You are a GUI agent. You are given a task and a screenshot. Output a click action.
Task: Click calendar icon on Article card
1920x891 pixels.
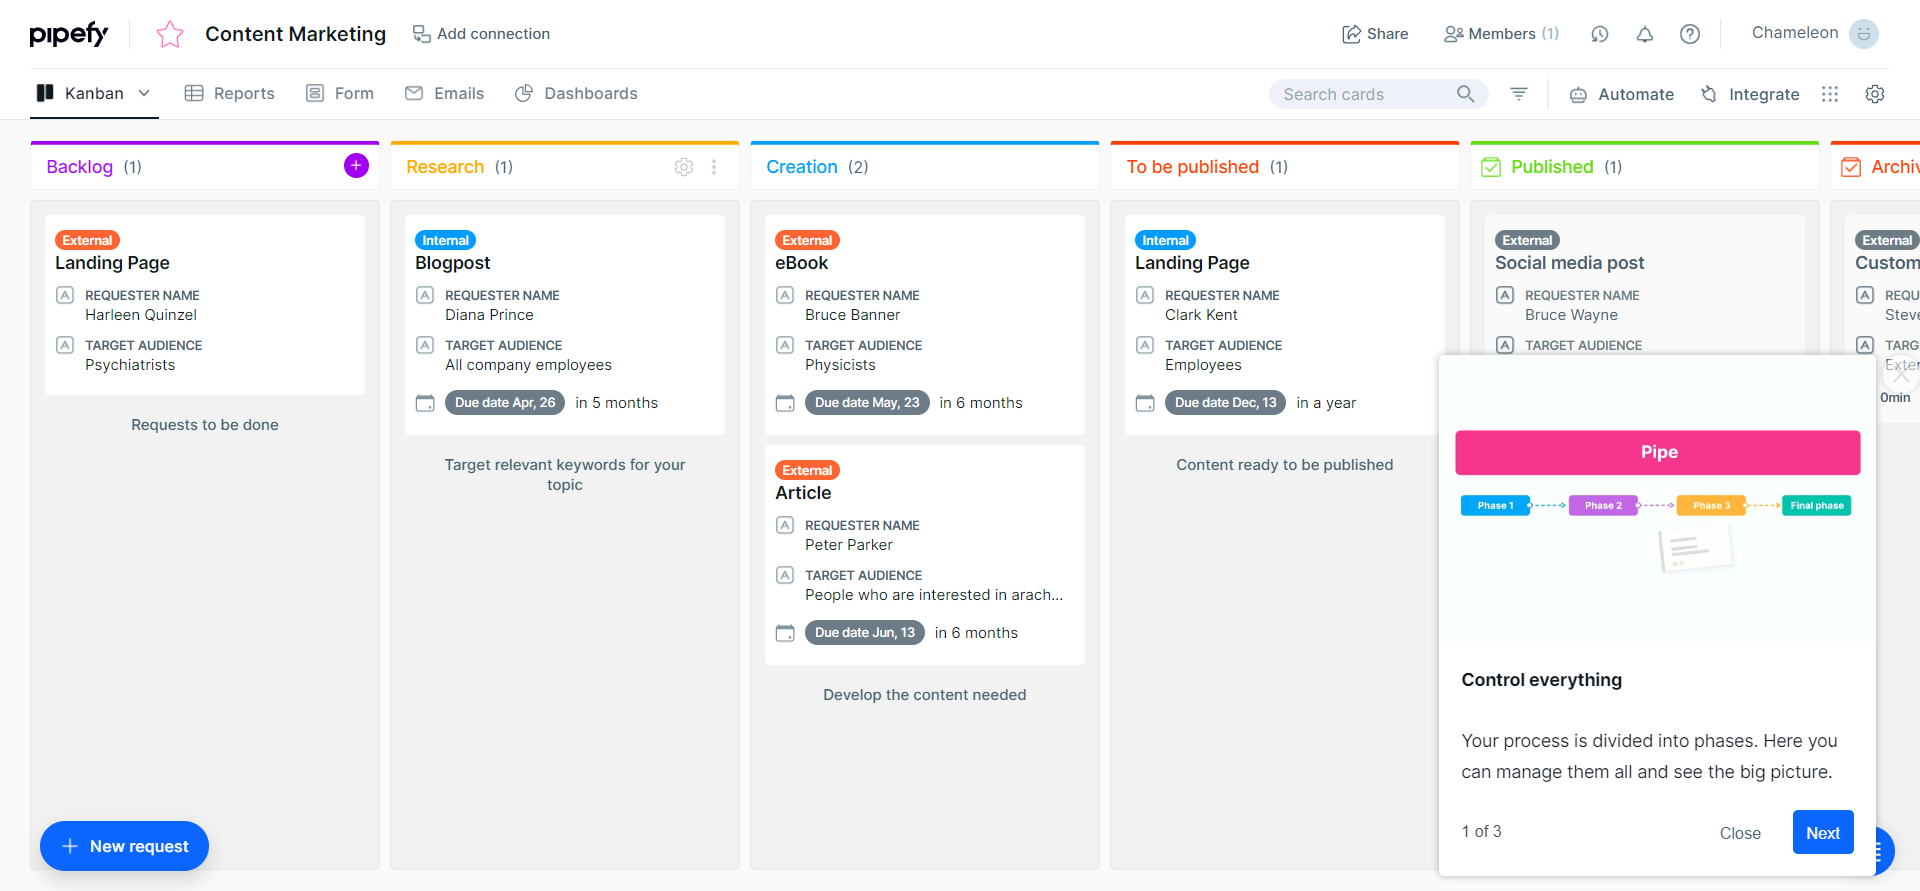pos(785,633)
